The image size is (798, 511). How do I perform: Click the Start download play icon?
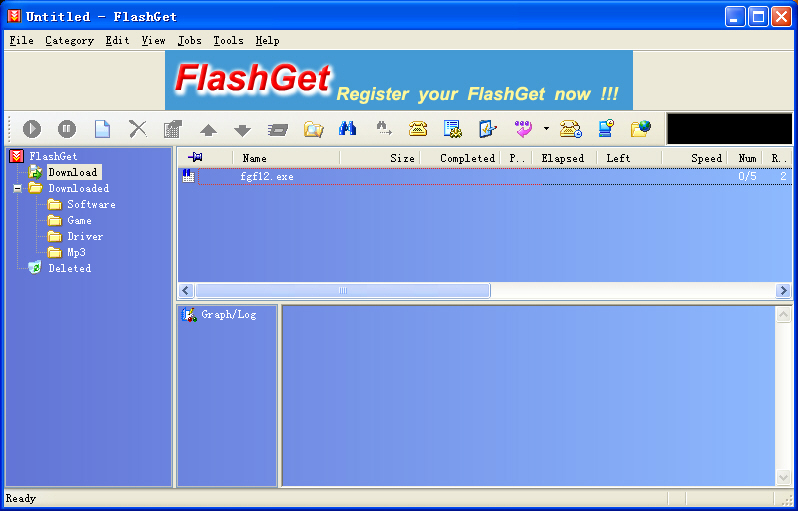pyautogui.click(x=32, y=129)
